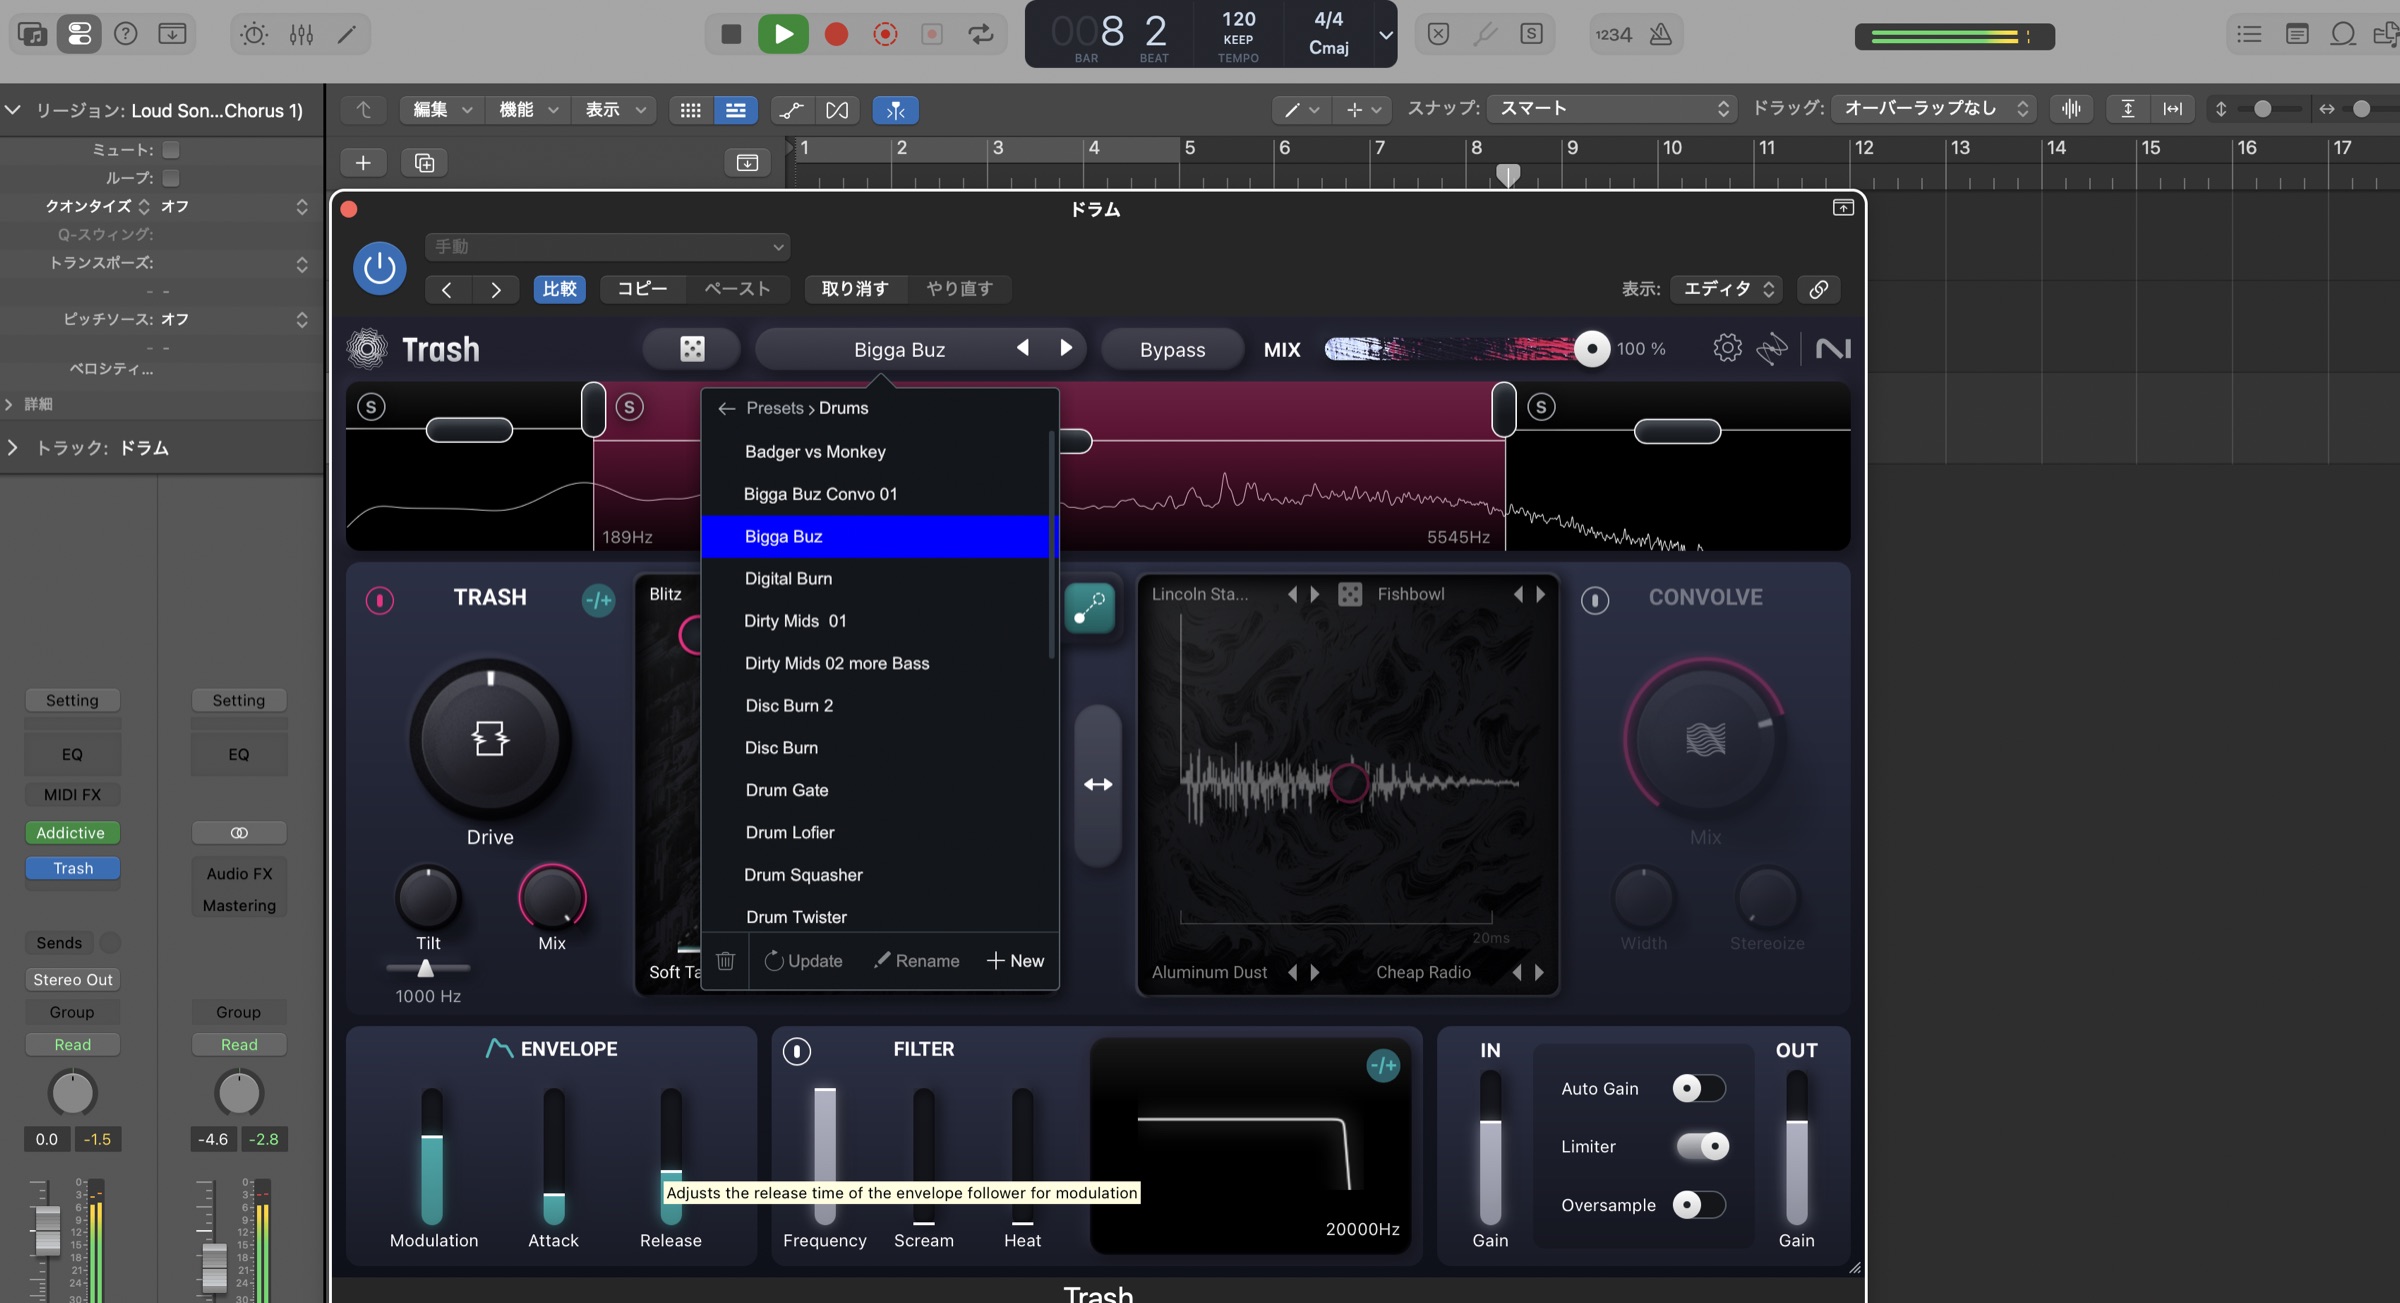Click the 比較 compare button

(559, 289)
